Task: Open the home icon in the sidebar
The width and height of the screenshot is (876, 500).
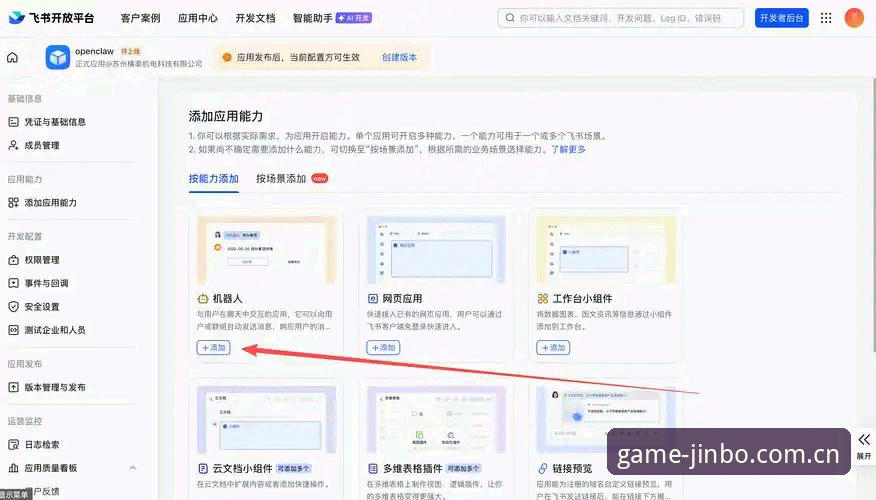Action: pos(12,57)
